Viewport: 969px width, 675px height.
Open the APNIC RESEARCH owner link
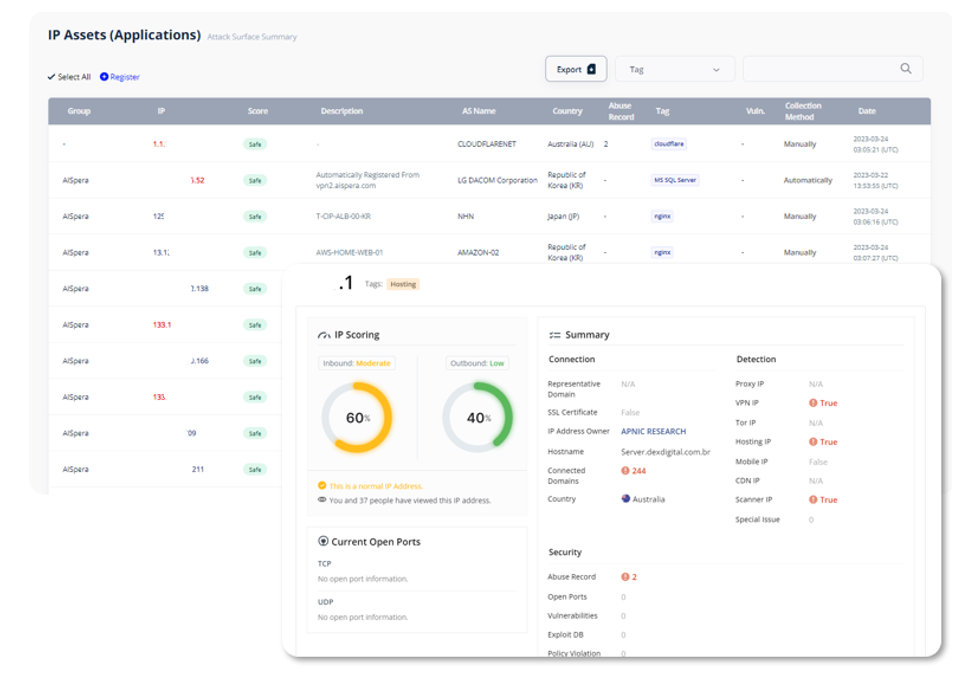click(x=653, y=431)
